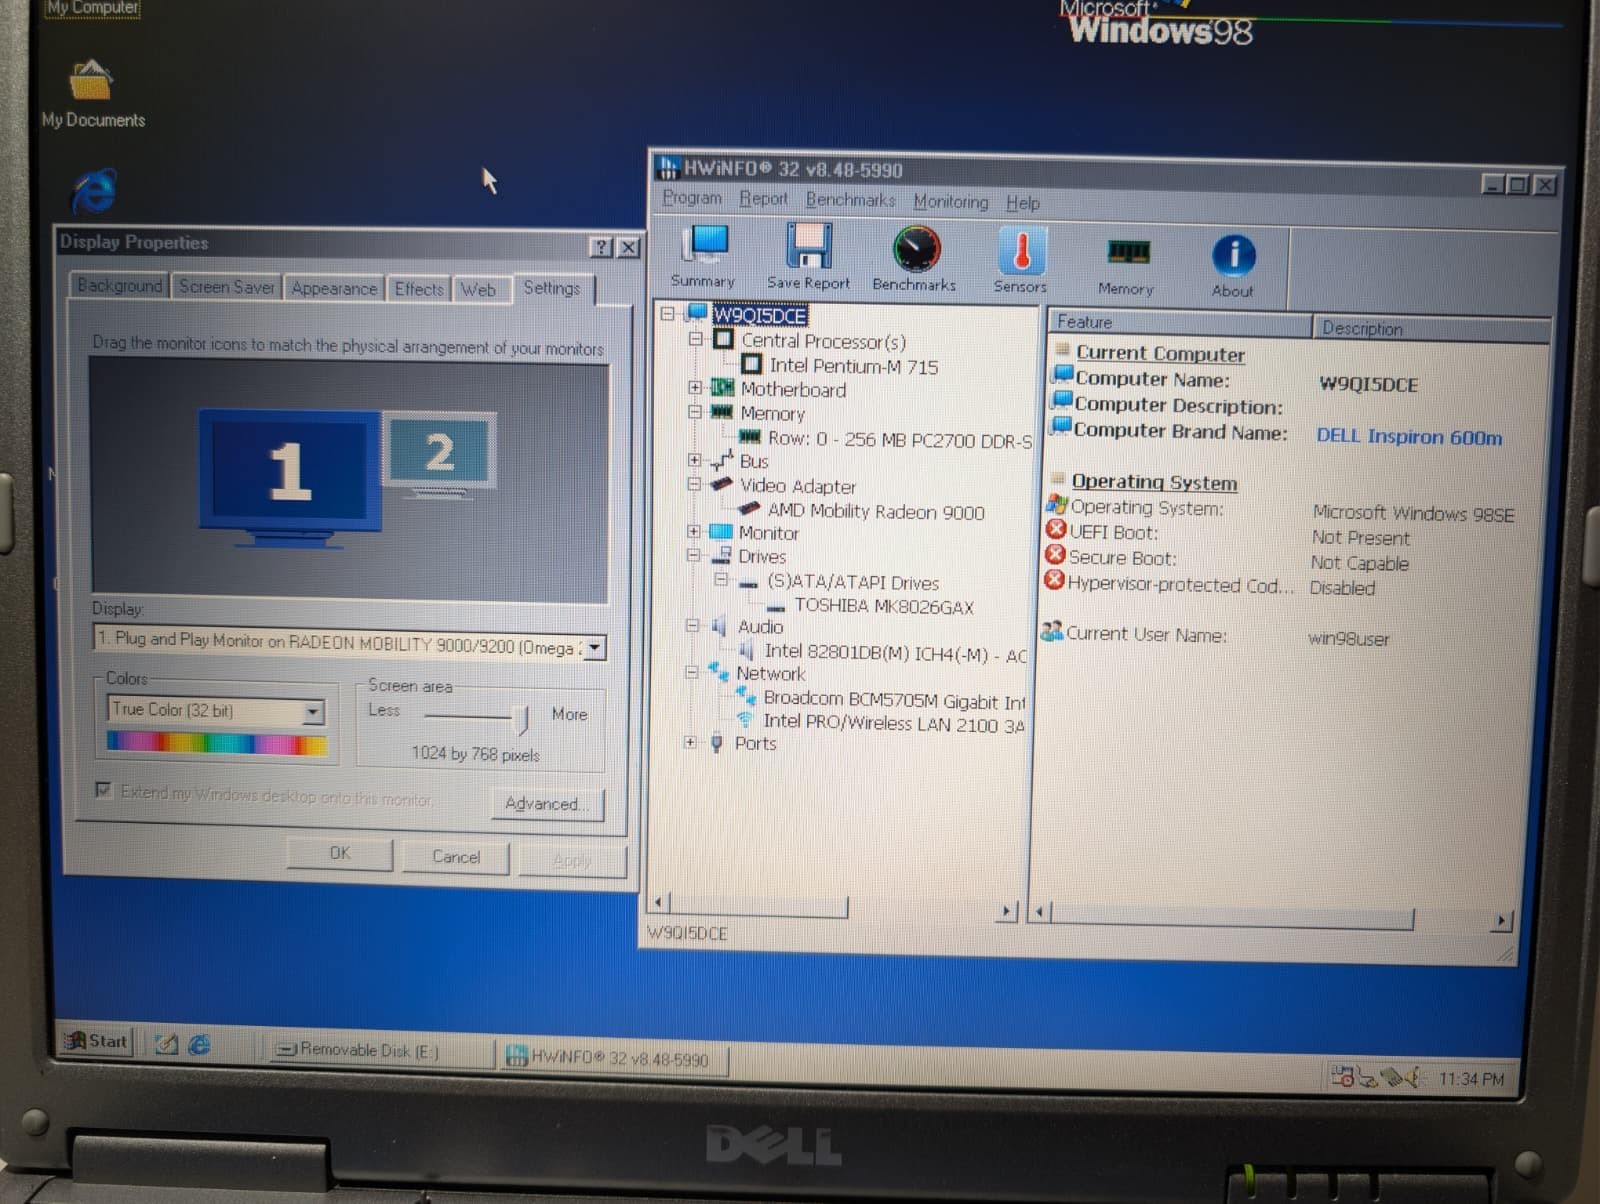Select the Secure Boot feature row
Screen dimensions: 1600x1204
1228,560
